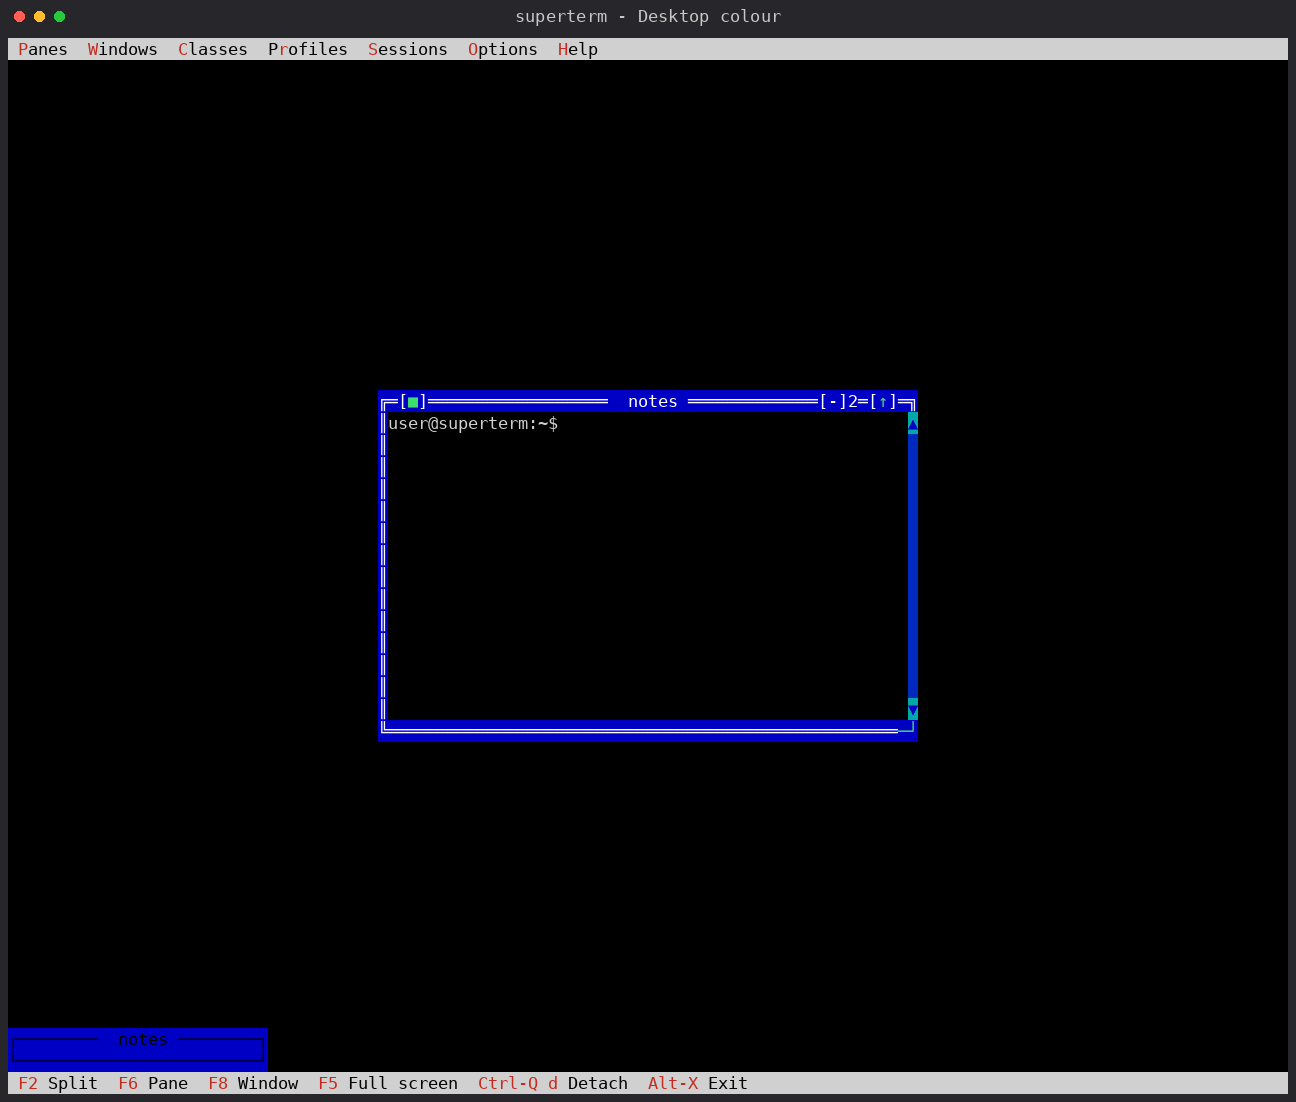Close the notes window with its green box
1296x1102 pixels.
click(x=413, y=402)
